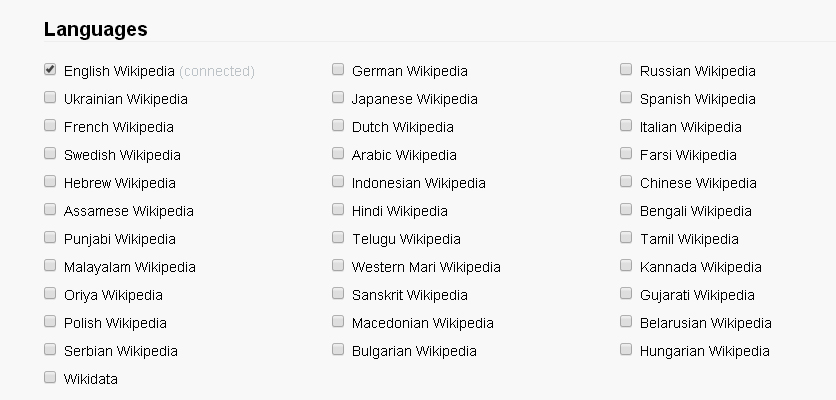Viewport: 836px width, 400px height.
Task: Select the Italian Wikipedia checkbox
Action: coord(626,125)
